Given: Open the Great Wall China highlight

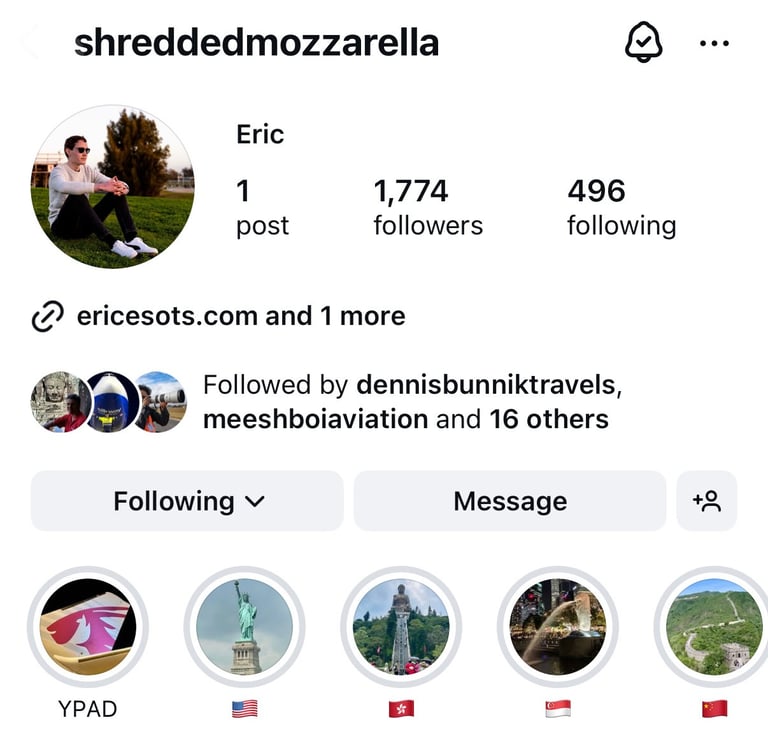Looking at the screenshot, I should (715, 626).
